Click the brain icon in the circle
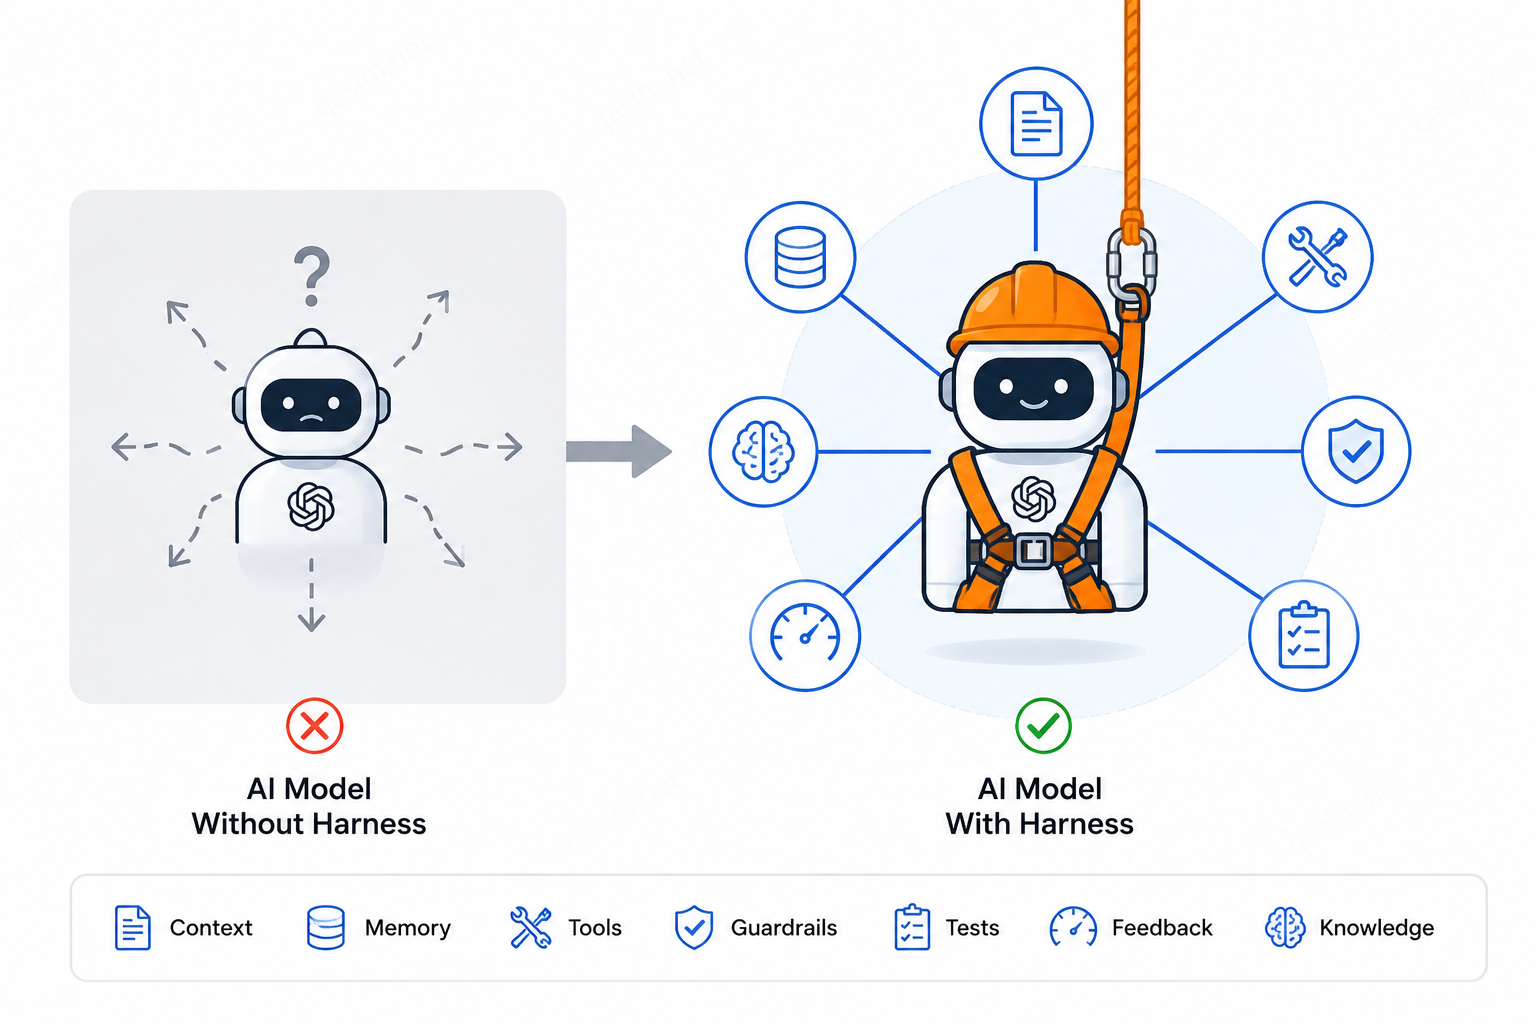 click(x=763, y=452)
